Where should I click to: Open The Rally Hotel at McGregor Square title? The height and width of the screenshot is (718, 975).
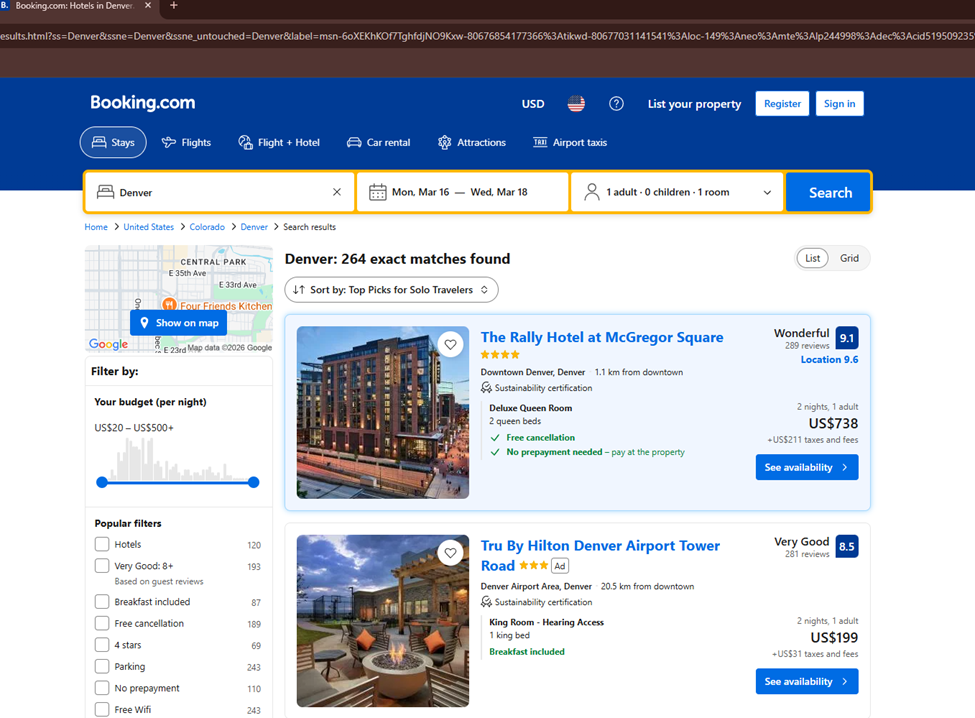pos(601,337)
